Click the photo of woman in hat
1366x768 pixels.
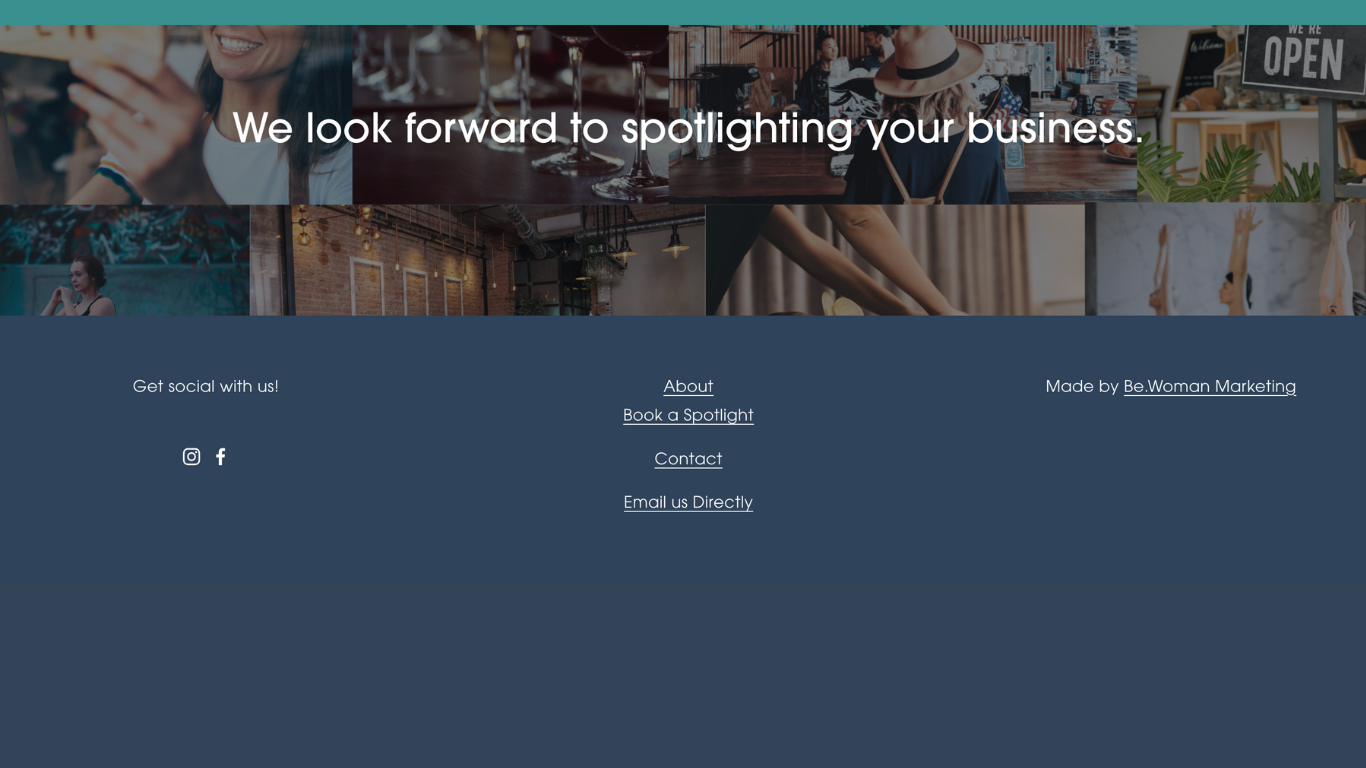pos(903,114)
